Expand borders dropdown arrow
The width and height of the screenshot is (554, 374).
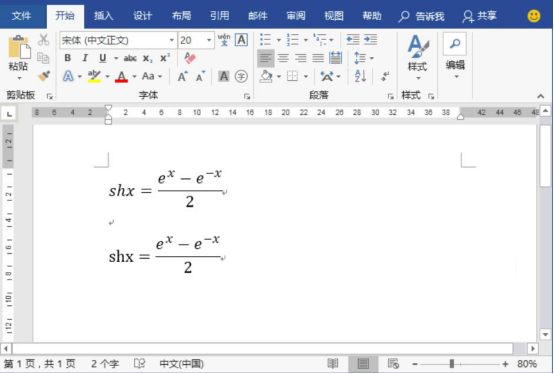306,76
